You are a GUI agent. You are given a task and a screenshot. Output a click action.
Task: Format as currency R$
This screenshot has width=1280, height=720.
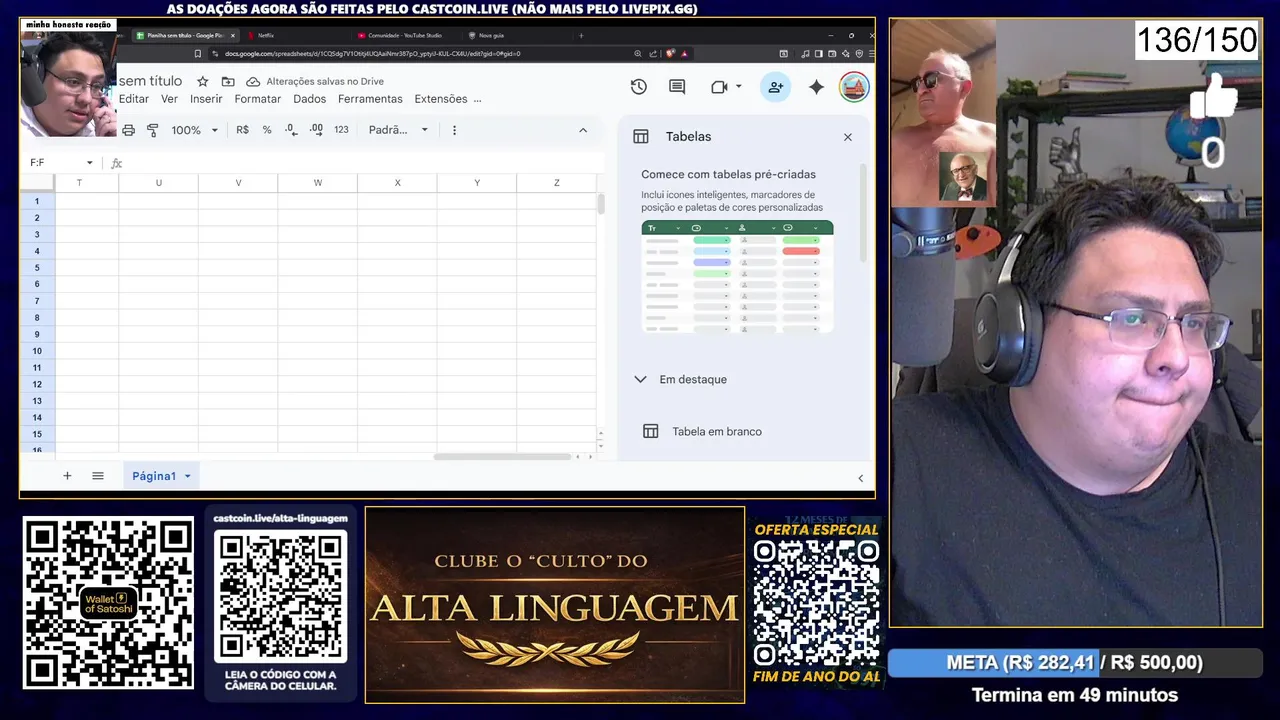pos(242,130)
